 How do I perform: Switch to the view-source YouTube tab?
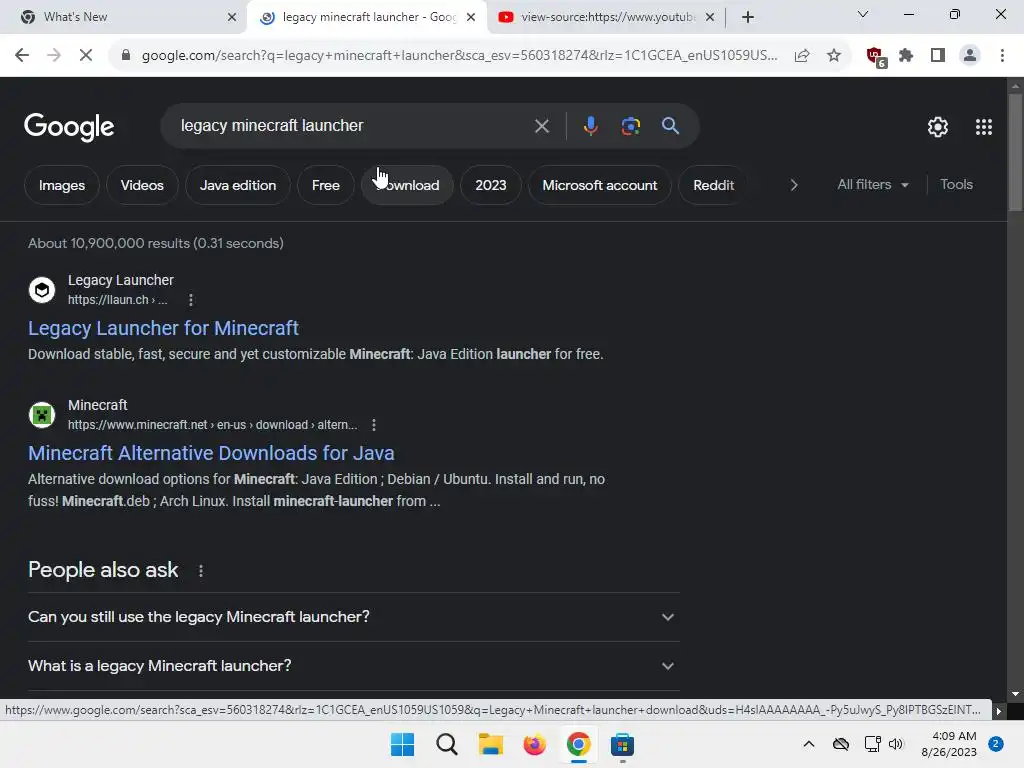pos(607,17)
